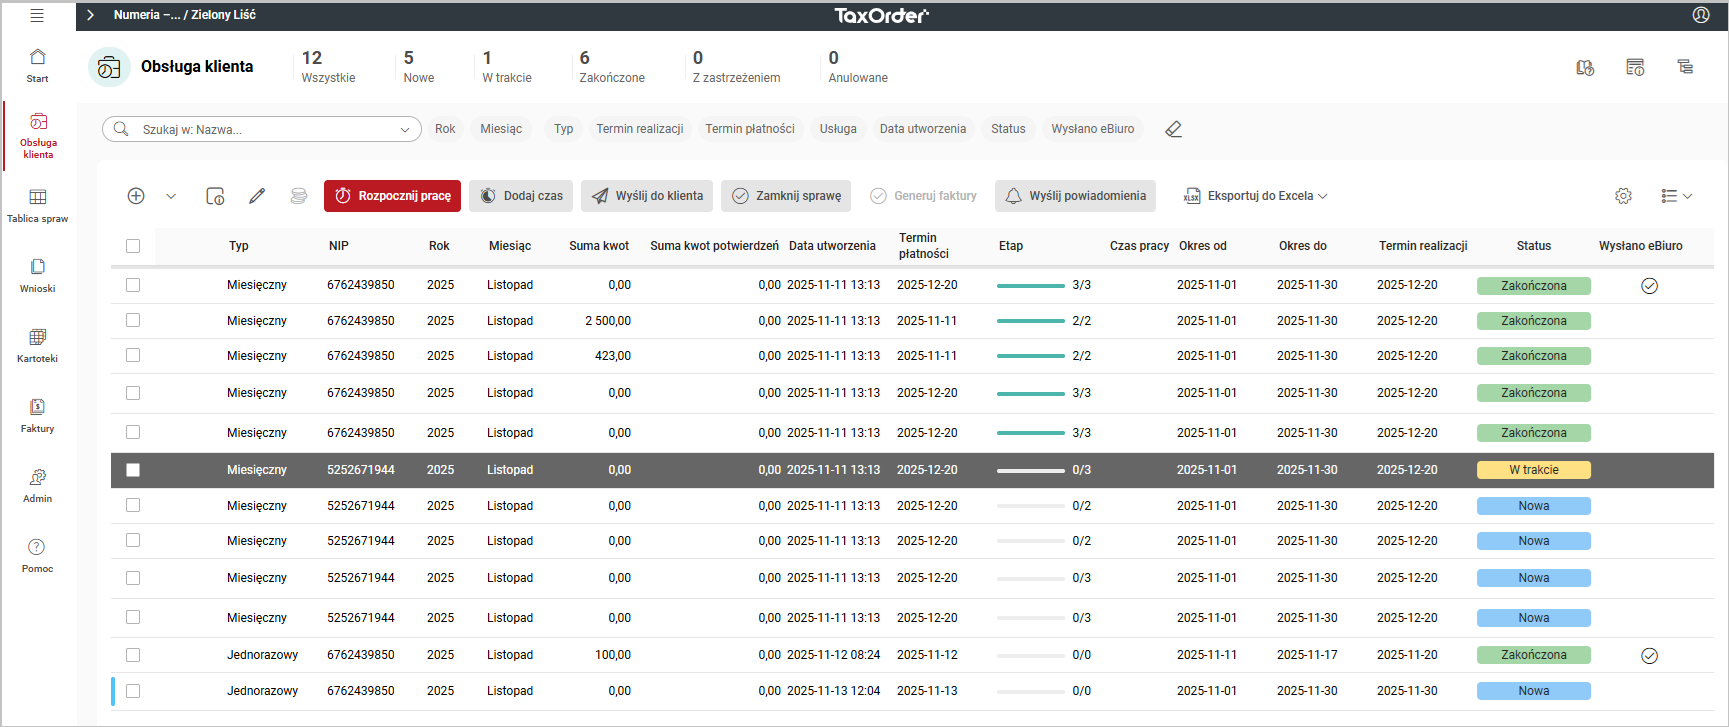Click the Zamknij sprawę button

(x=786, y=196)
